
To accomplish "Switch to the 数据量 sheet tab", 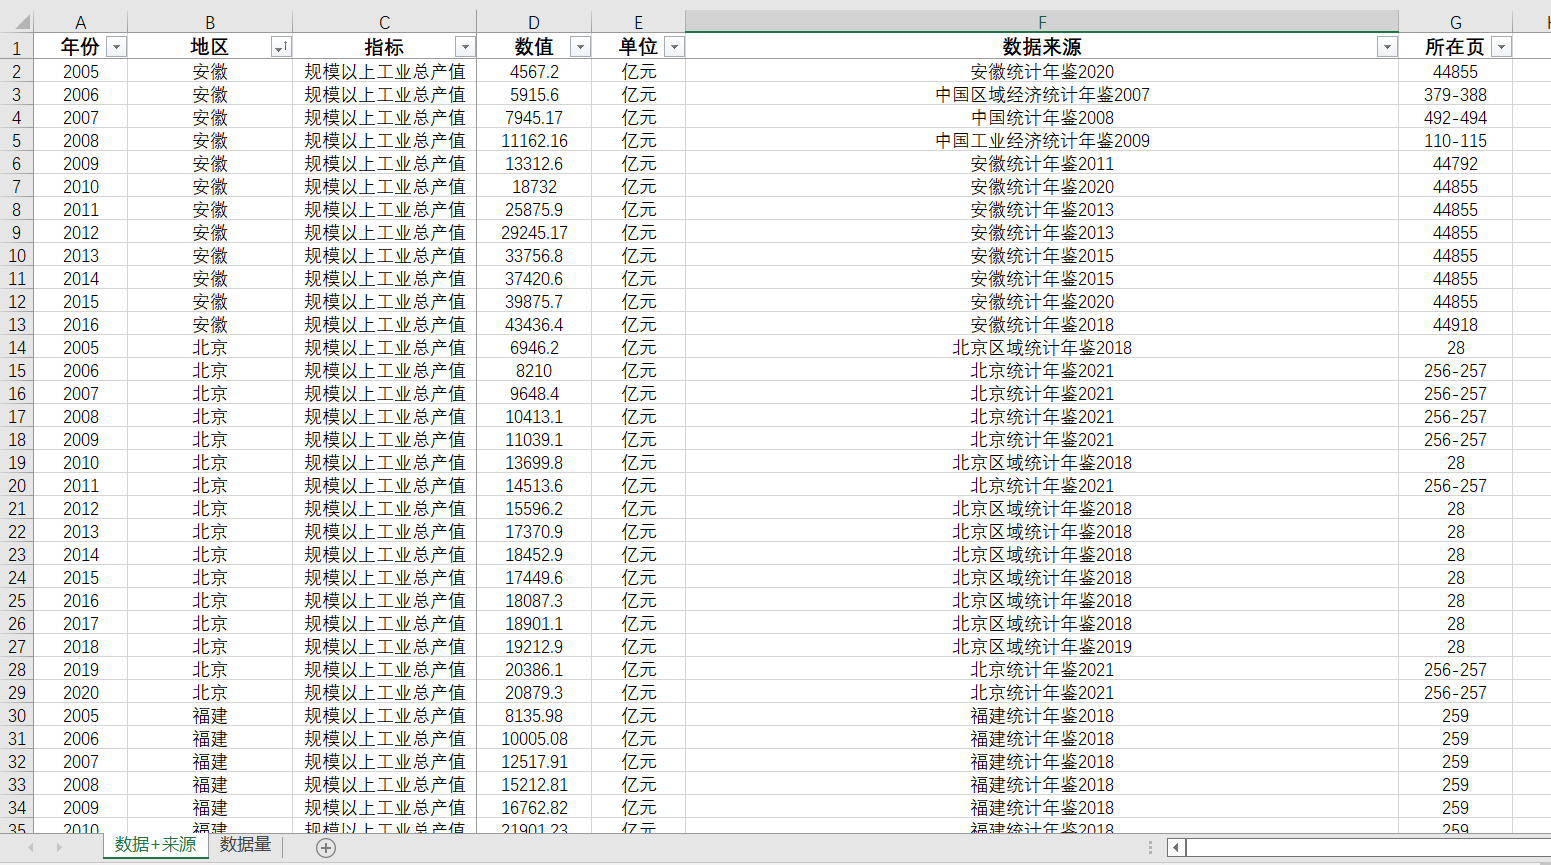I will coord(245,845).
